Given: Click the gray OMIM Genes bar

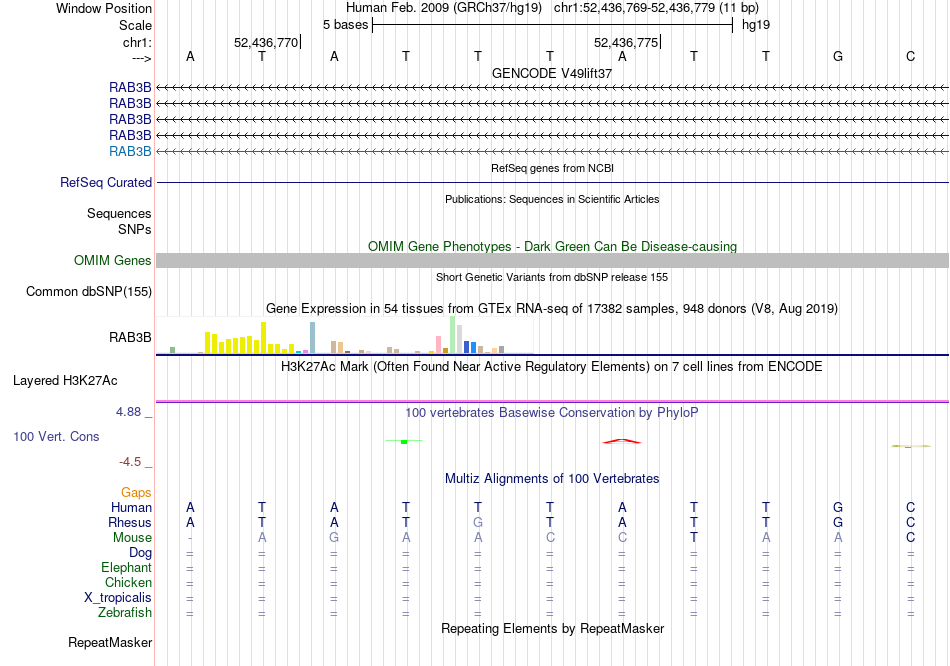Looking at the screenshot, I should pos(552,261).
